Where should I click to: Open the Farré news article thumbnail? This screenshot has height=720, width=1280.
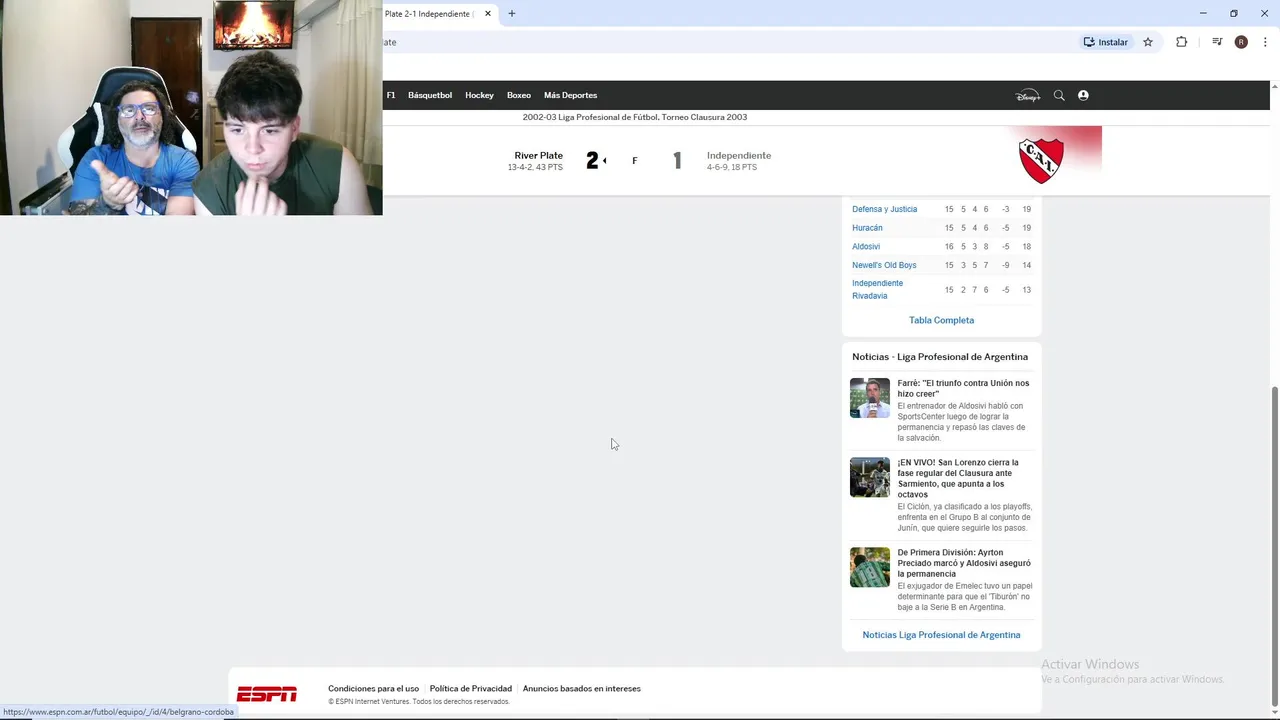click(869, 398)
